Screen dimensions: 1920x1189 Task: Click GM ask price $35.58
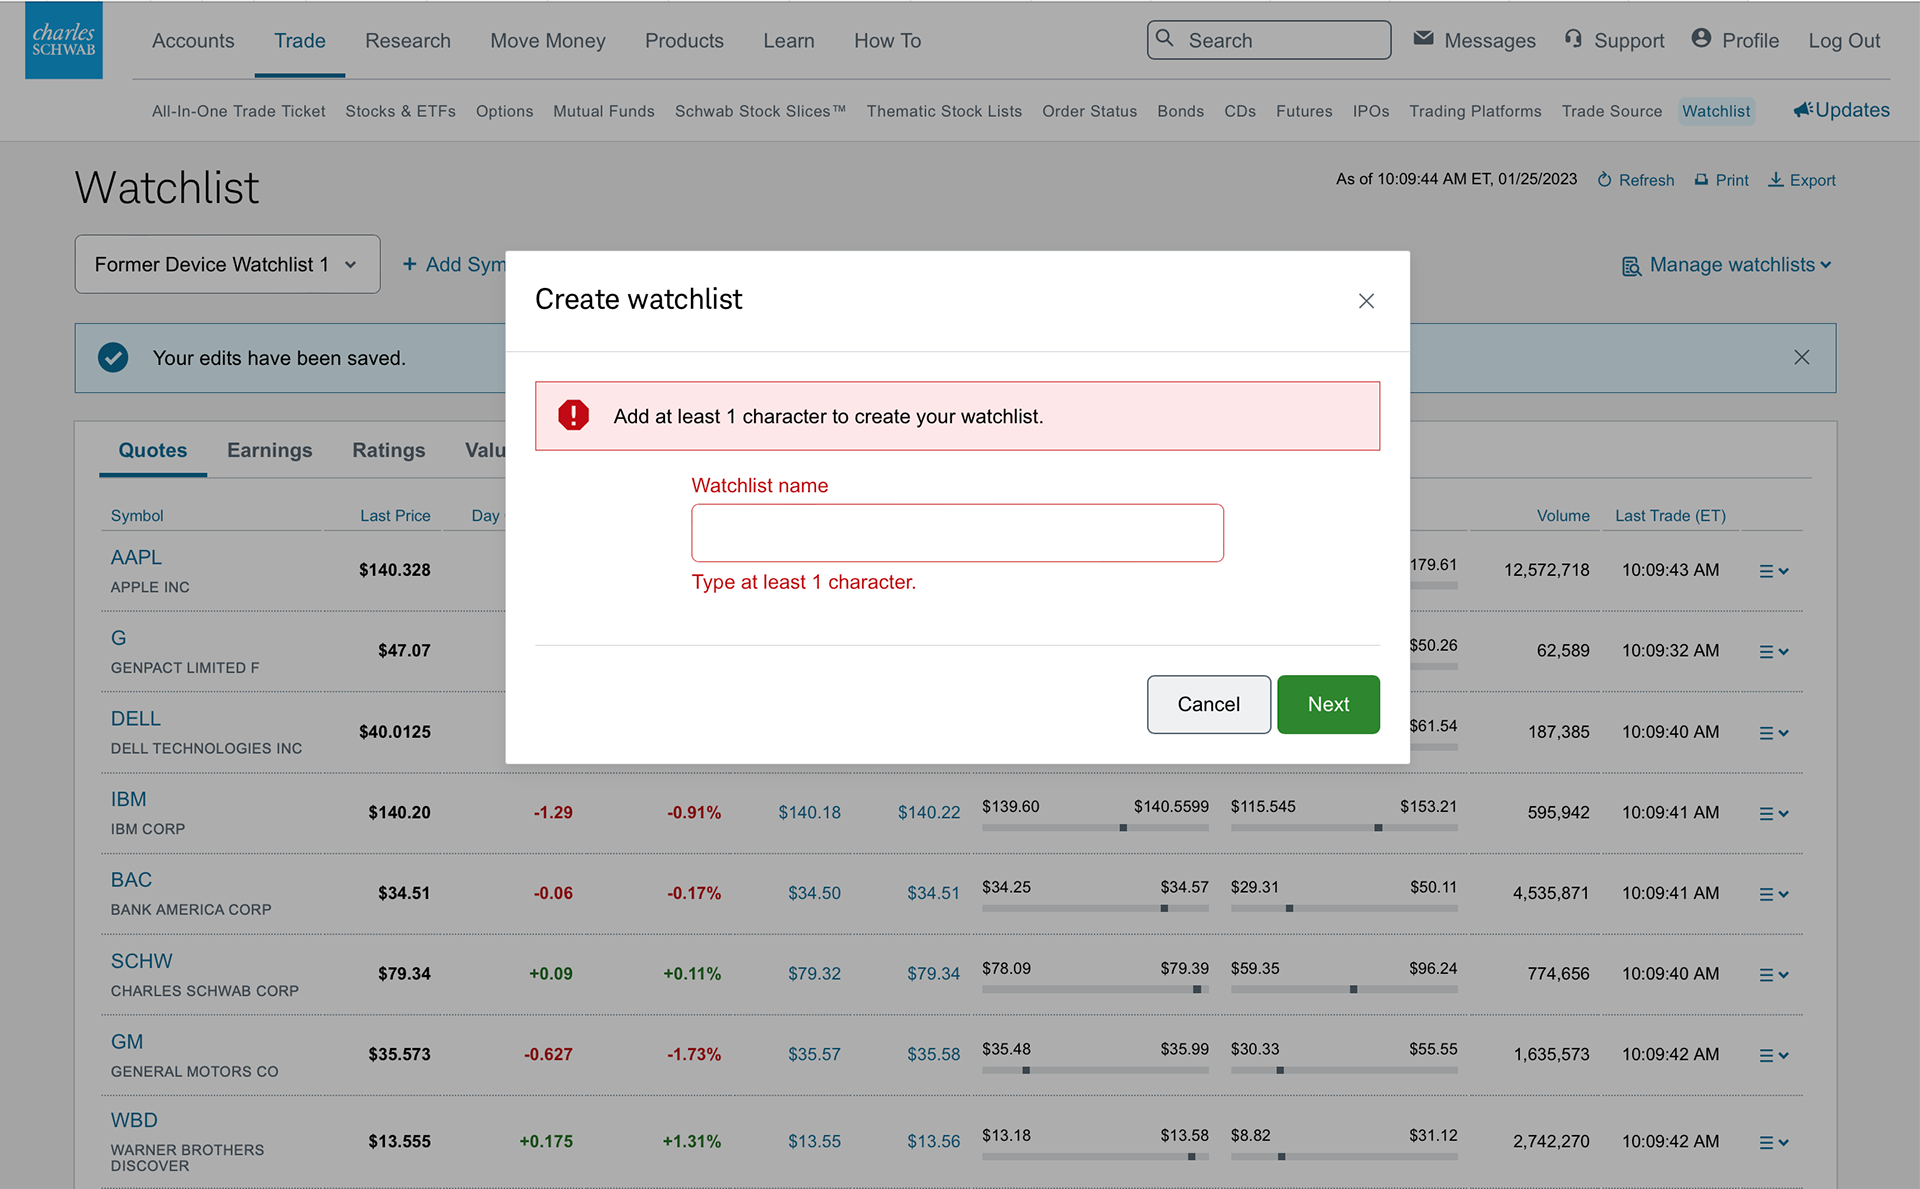coord(933,1054)
